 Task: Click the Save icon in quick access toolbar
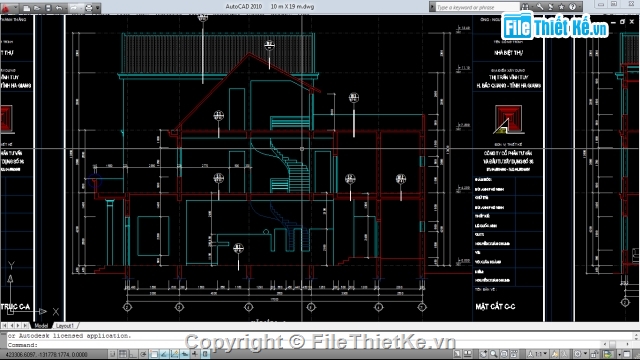pos(48,8)
